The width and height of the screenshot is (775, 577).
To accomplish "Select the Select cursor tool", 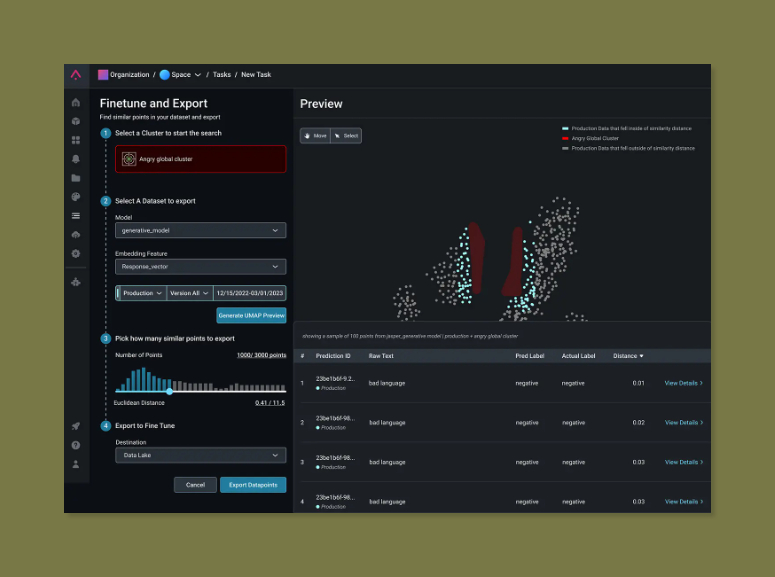I will click(346, 135).
